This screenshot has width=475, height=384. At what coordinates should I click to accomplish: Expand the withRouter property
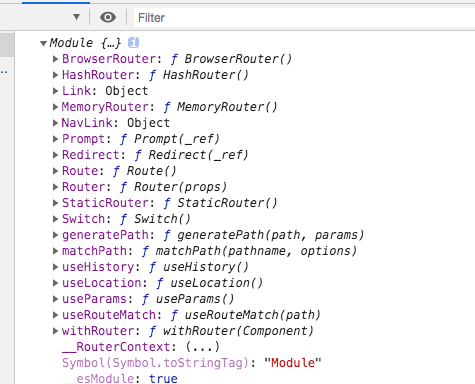(x=55, y=331)
